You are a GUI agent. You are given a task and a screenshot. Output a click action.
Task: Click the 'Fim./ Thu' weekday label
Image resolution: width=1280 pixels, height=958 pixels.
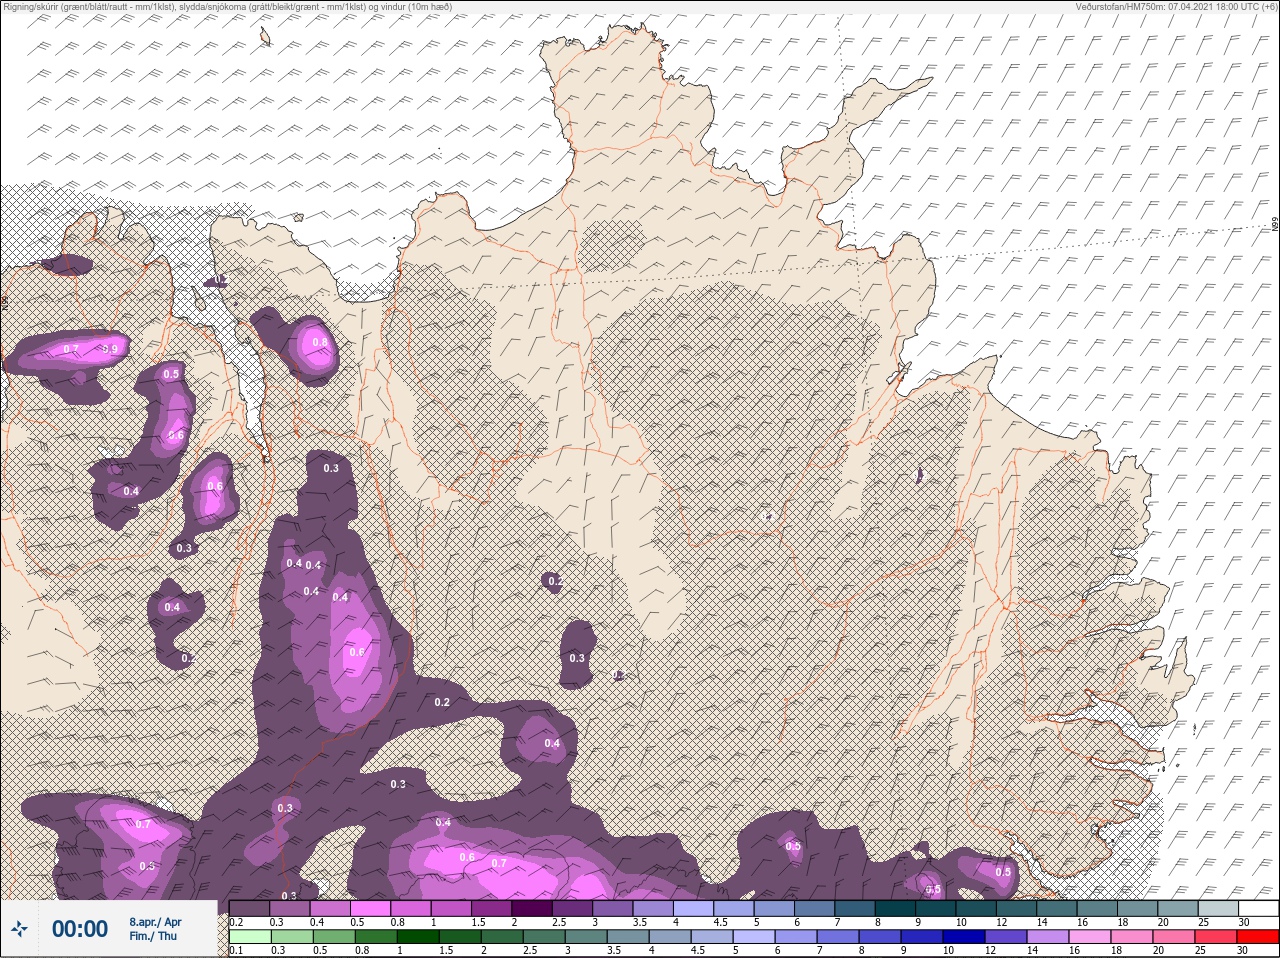tap(152, 936)
